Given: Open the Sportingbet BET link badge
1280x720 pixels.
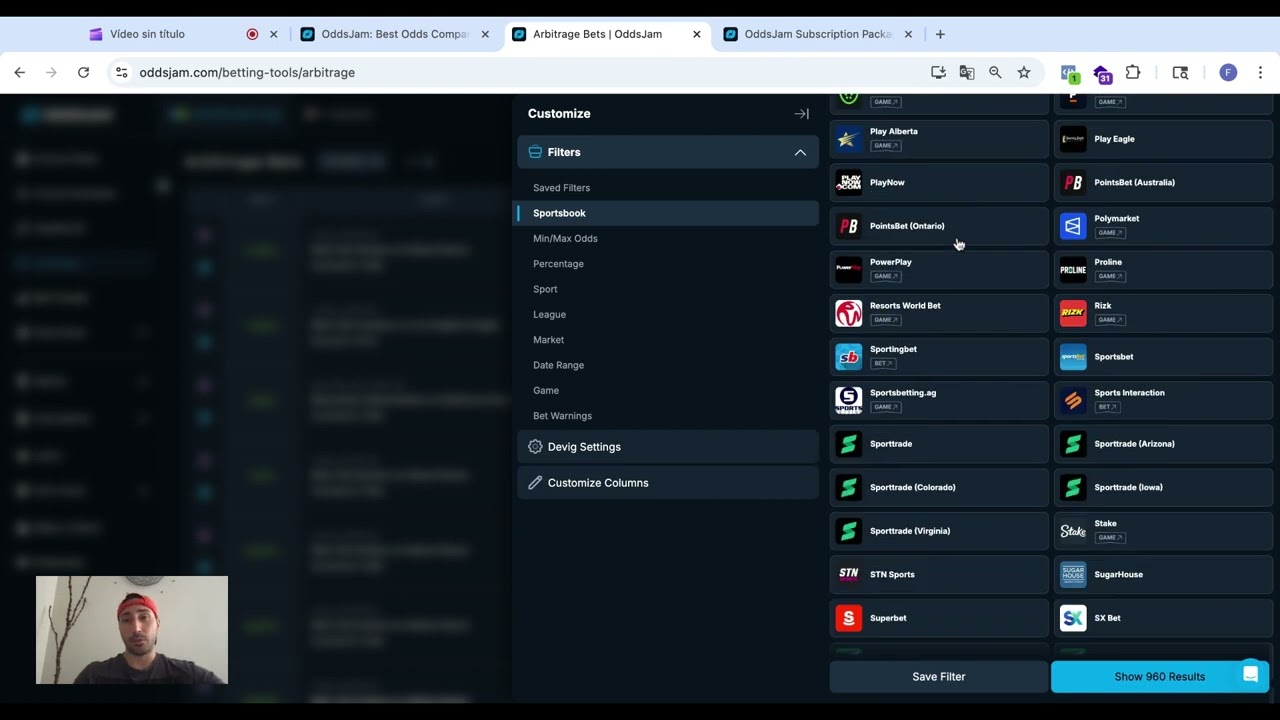Looking at the screenshot, I should (882, 363).
